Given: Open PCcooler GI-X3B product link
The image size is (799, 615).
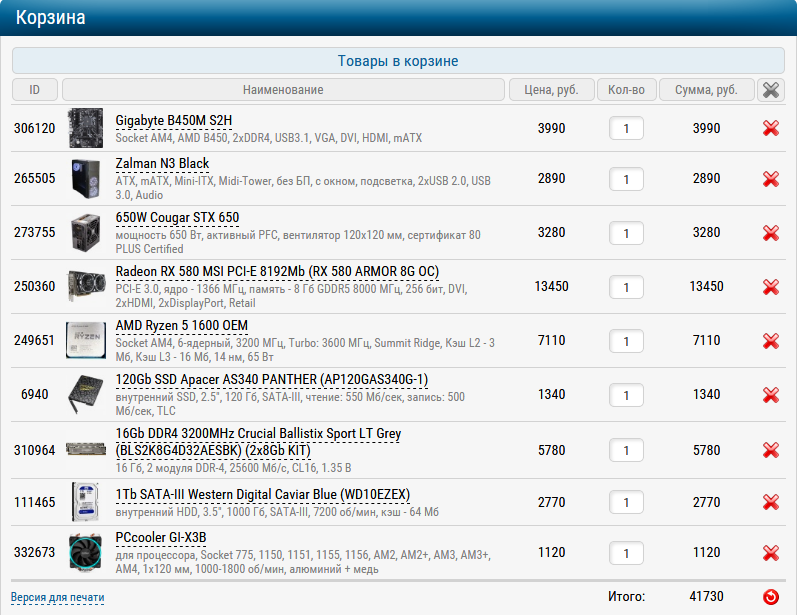Looking at the screenshot, I should (161, 538).
